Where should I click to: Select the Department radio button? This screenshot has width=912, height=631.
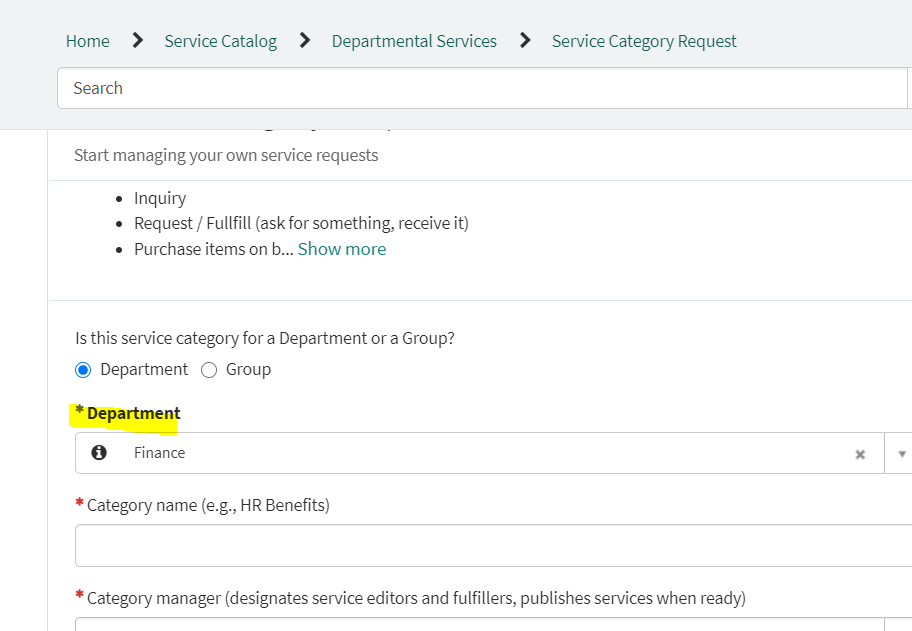[83, 370]
